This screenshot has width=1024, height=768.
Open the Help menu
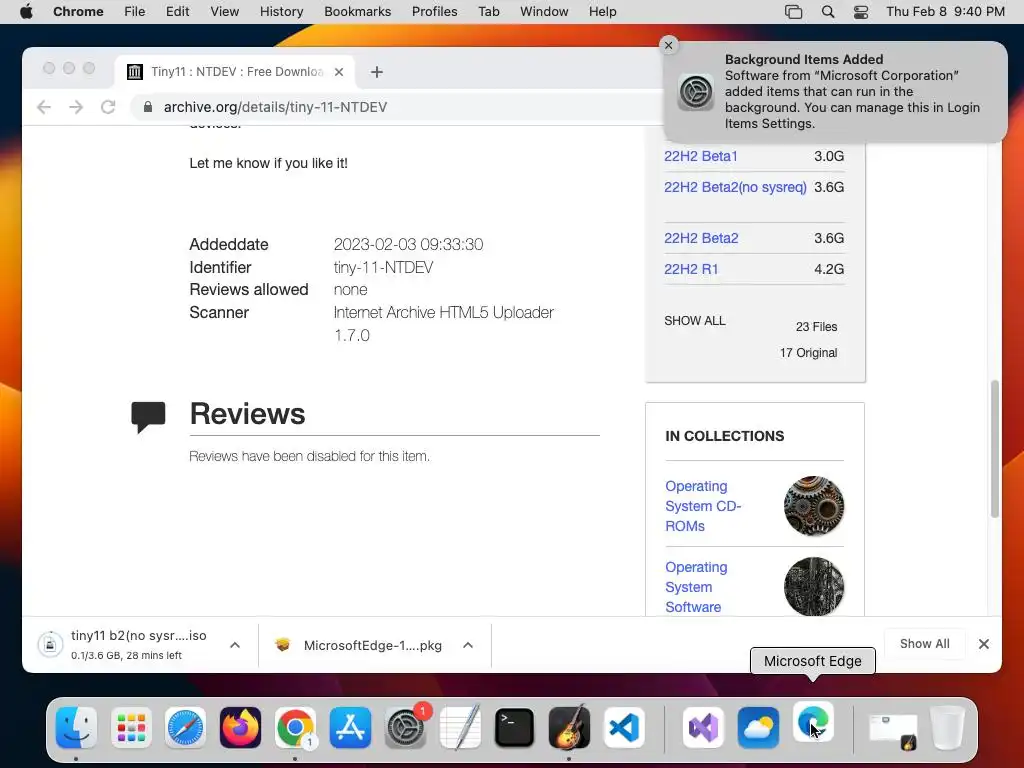click(602, 12)
